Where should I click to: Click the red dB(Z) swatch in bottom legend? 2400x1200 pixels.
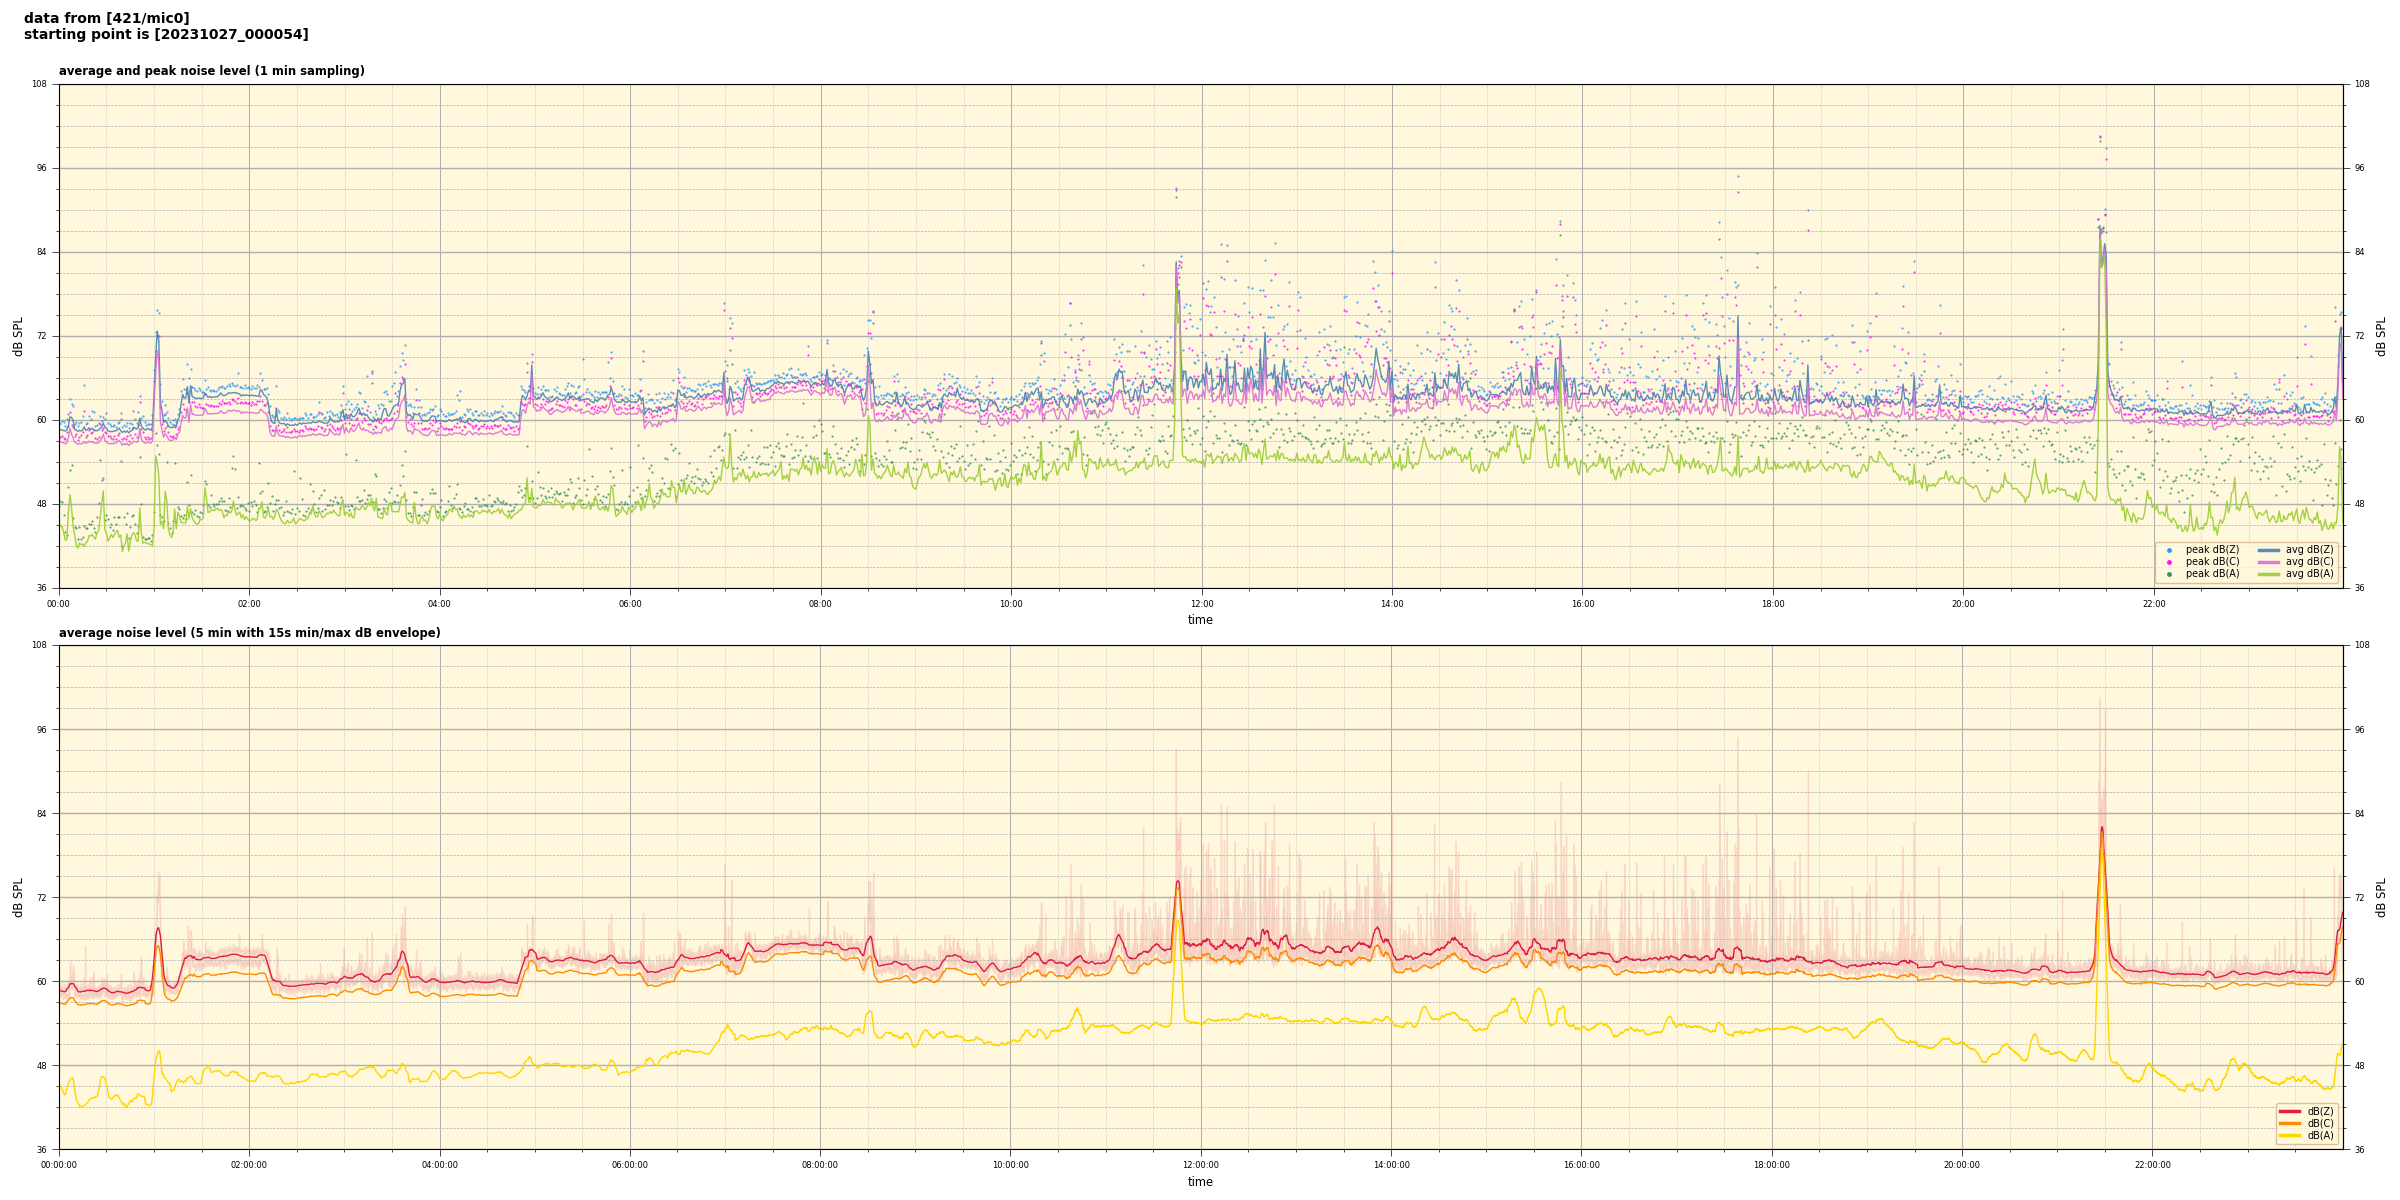pyautogui.click(x=2290, y=1111)
